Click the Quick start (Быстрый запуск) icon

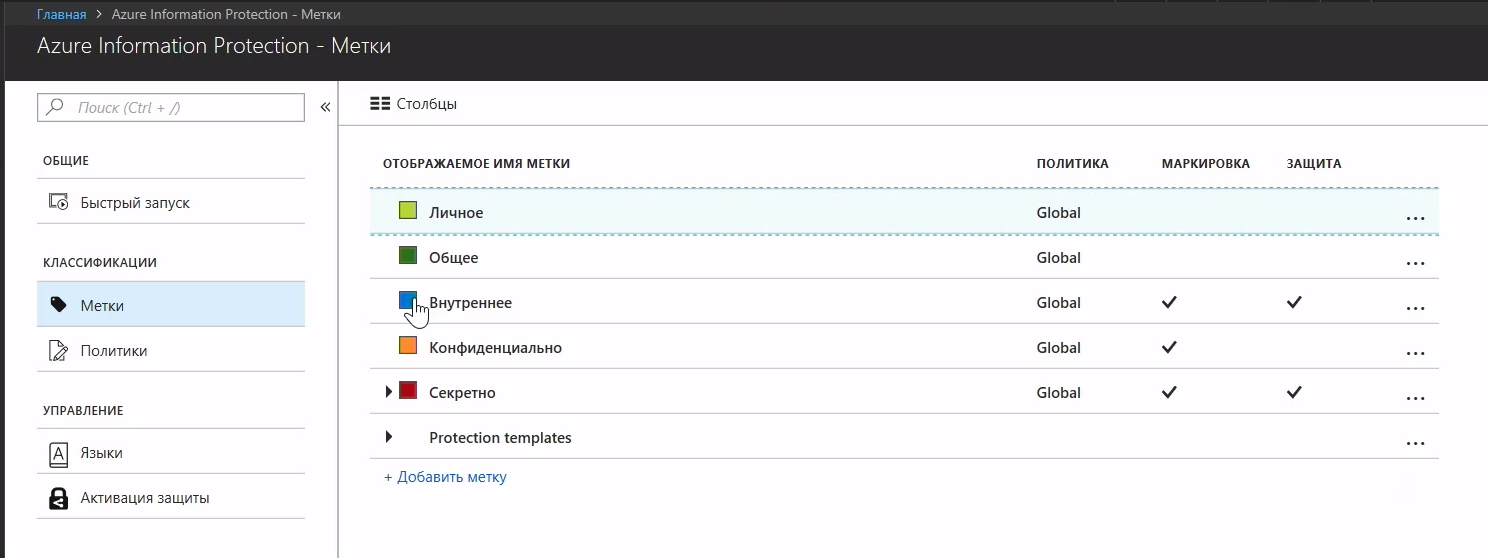click(x=58, y=203)
